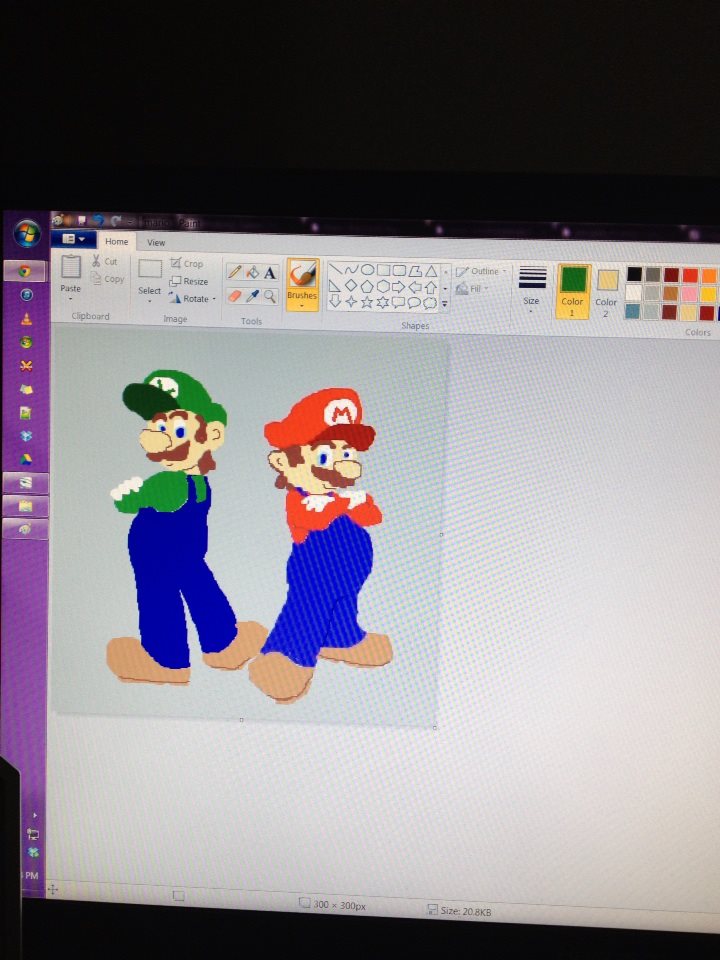
Task: Open Google Drive from the taskbar
Action: 26,459
